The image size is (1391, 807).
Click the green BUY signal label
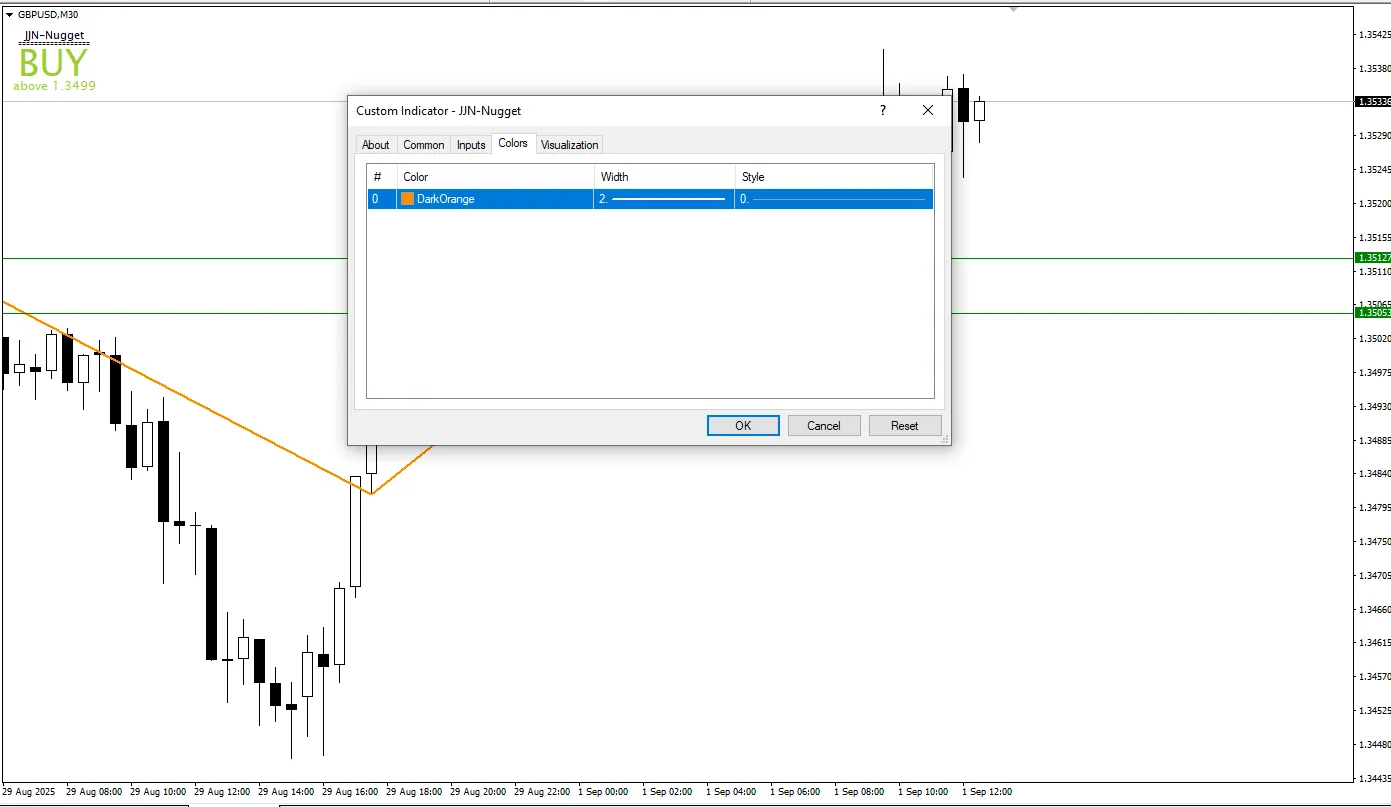click(54, 63)
